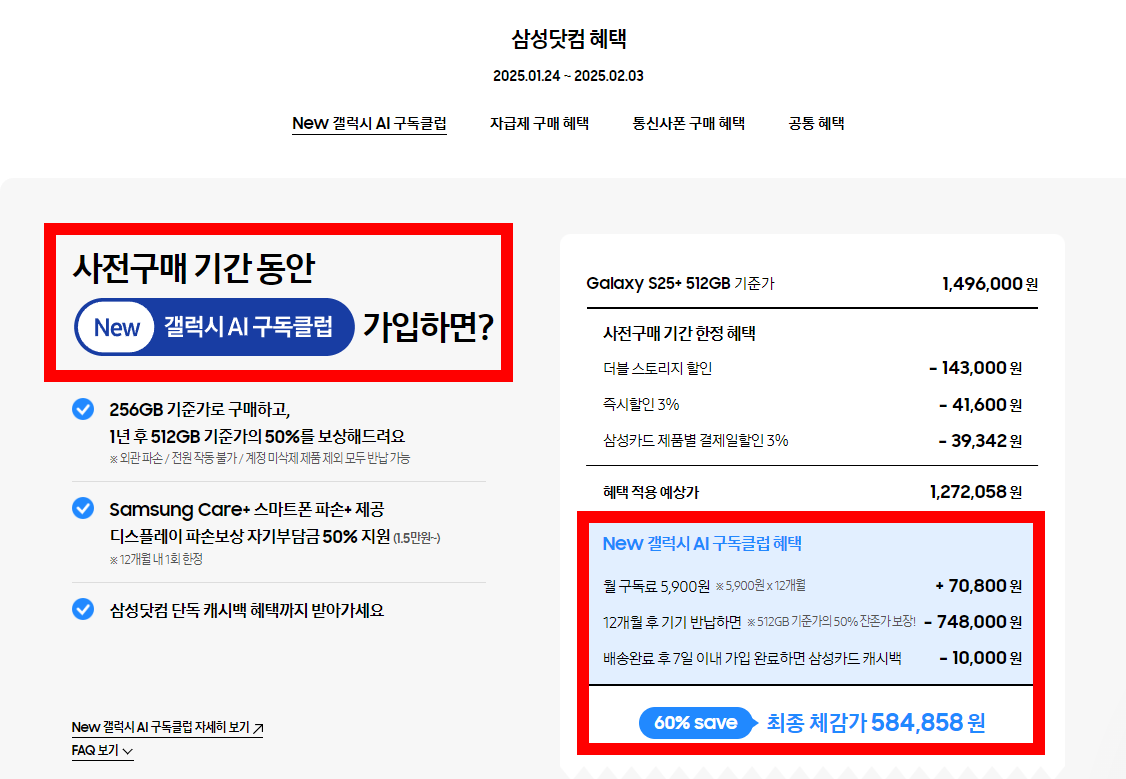1126x779 pixels.
Task: Click the arrow icon beside 자세히 보기
Action: pos(259,728)
